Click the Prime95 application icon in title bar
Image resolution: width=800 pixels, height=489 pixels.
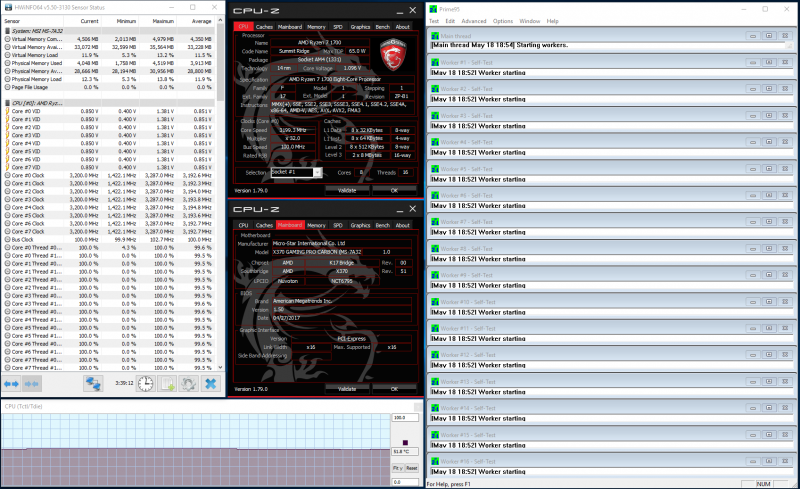point(433,9)
